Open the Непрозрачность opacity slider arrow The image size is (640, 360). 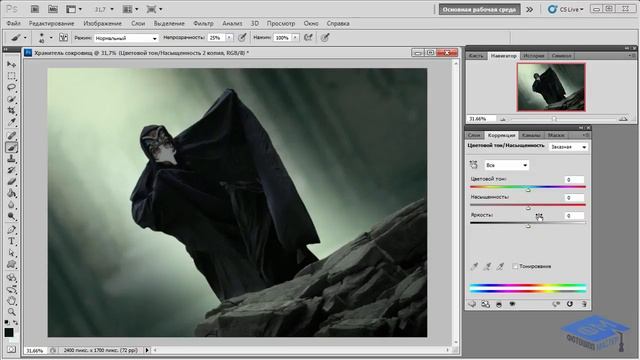[x=229, y=38]
